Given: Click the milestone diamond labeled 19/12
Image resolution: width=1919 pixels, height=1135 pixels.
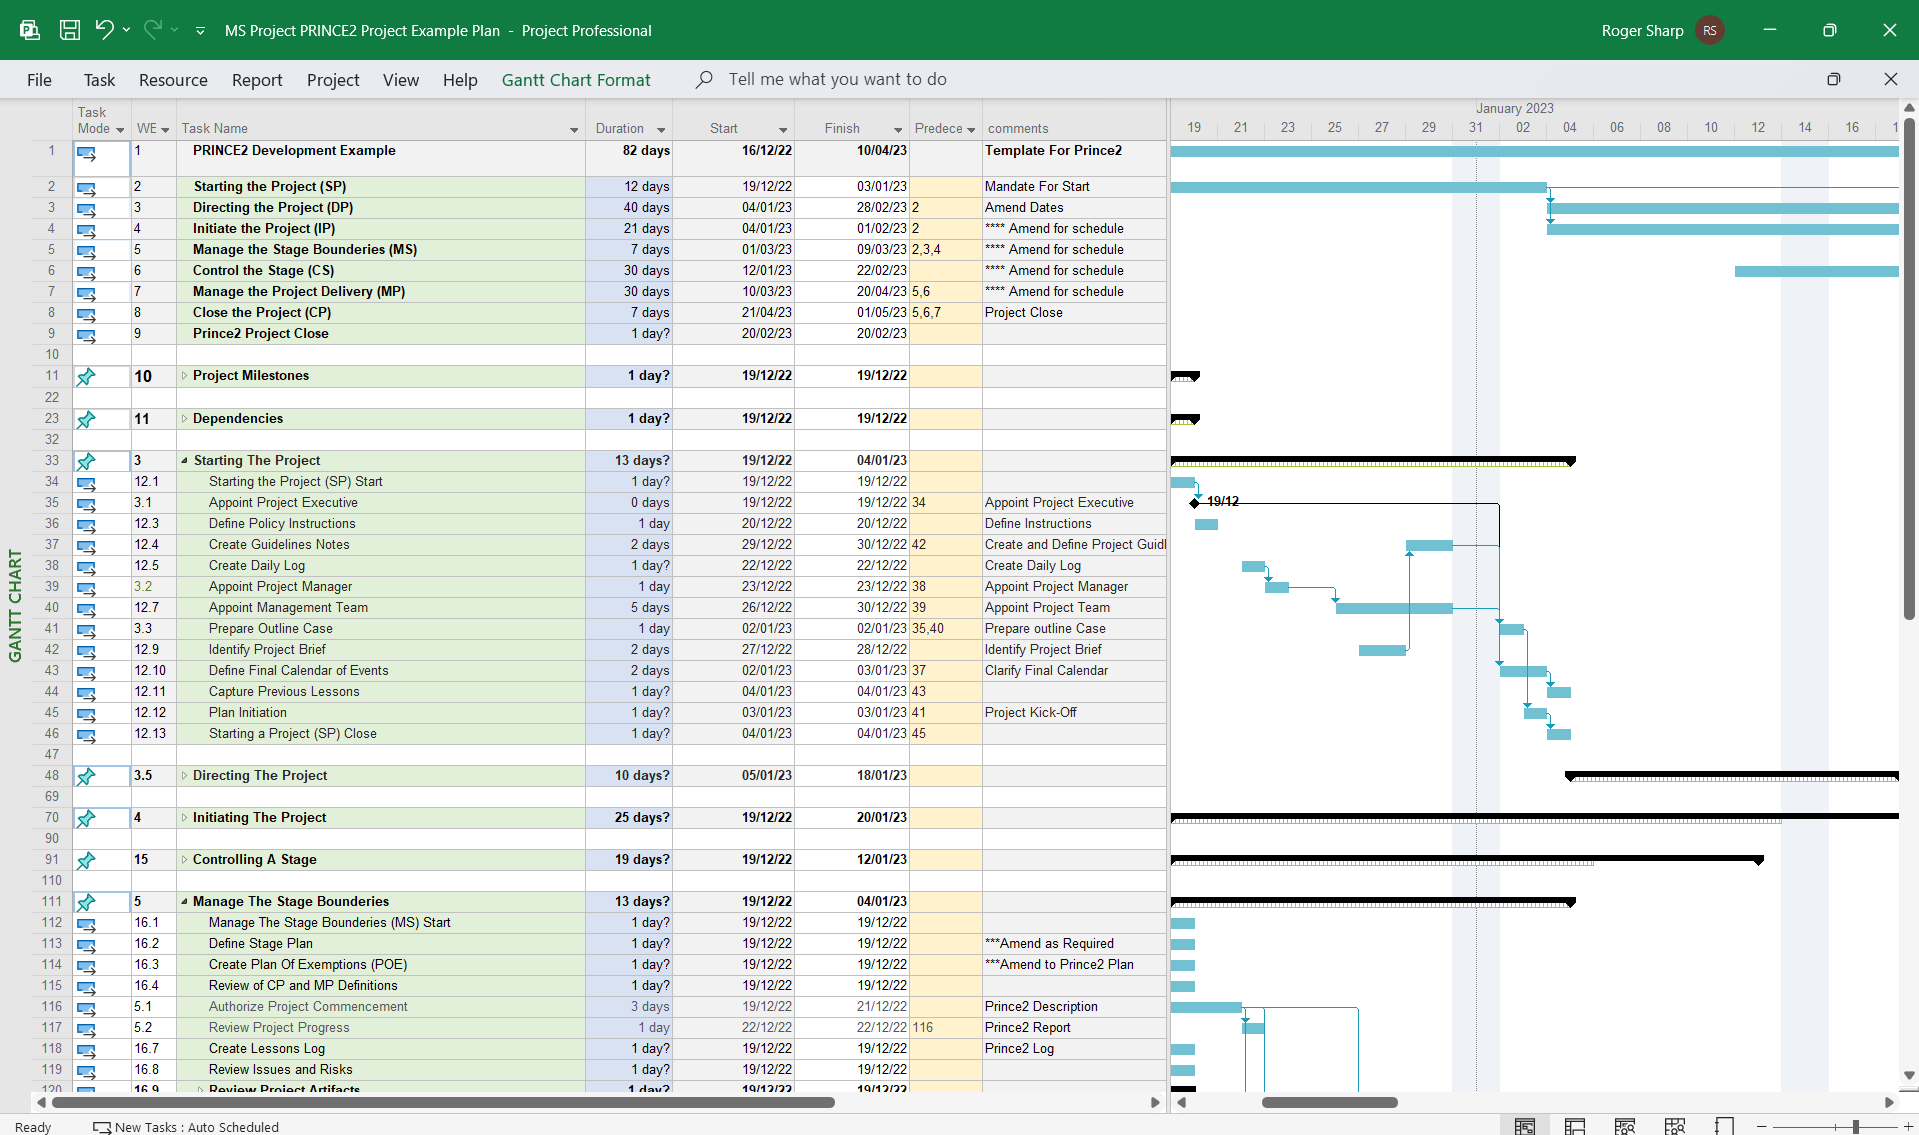Looking at the screenshot, I should click(1195, 503).
